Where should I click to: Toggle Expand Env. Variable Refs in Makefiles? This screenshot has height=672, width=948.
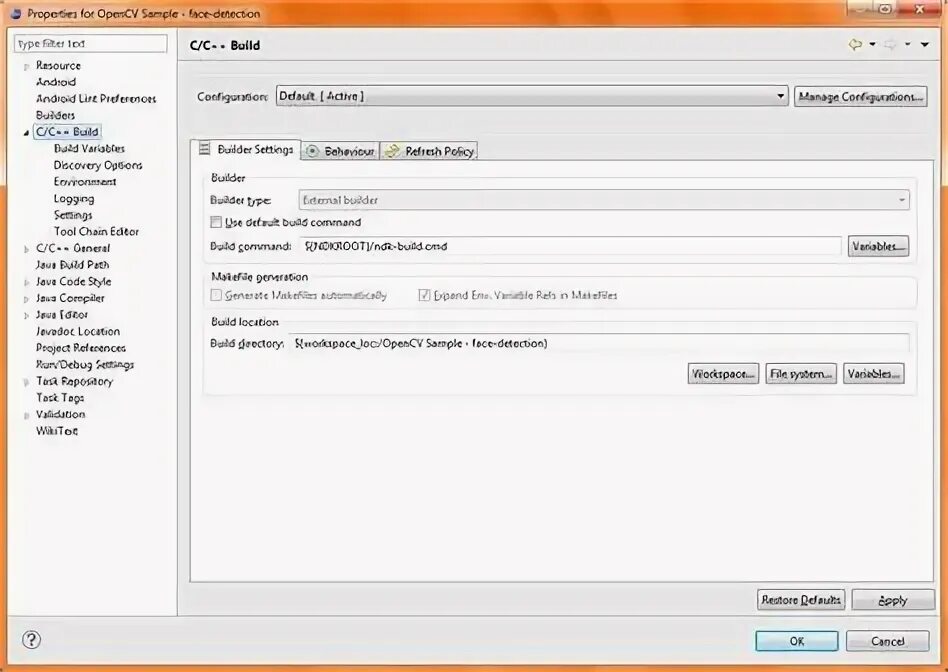point(424,295)
